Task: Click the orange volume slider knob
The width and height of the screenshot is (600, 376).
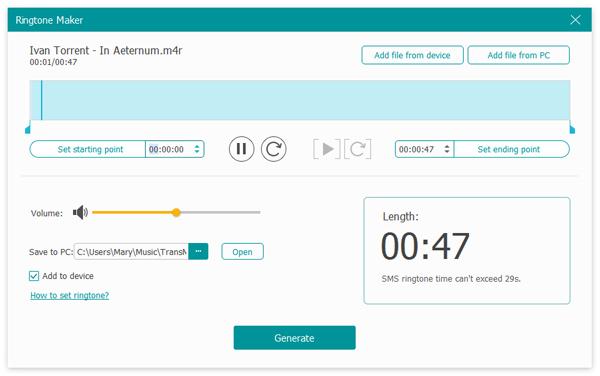Action: (176, 212)
